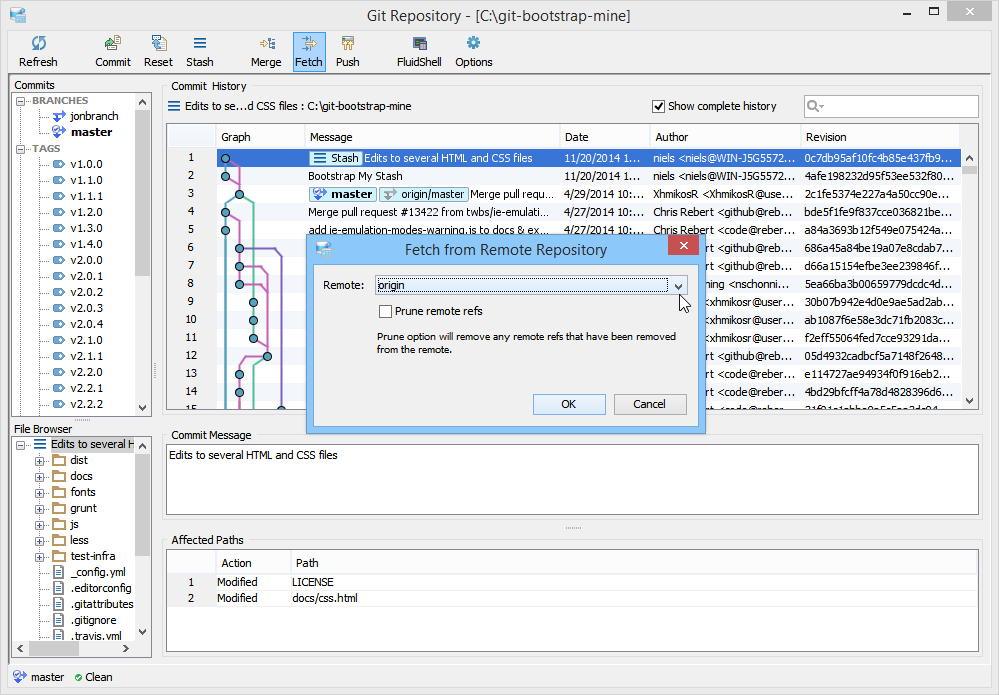Select the v2.0.0 tag
Viewport: 999px width, 695px height.
tap(86, 260)
